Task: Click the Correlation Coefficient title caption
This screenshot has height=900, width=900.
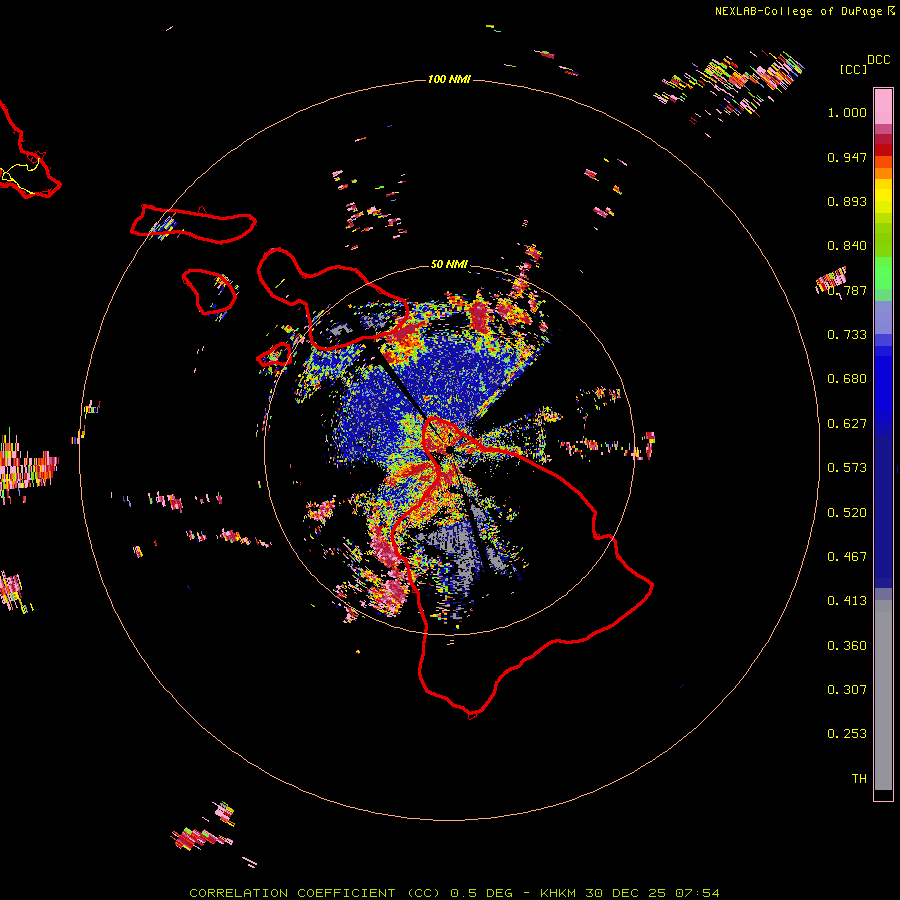Action: pyautogui.click(x=454, y=893)
